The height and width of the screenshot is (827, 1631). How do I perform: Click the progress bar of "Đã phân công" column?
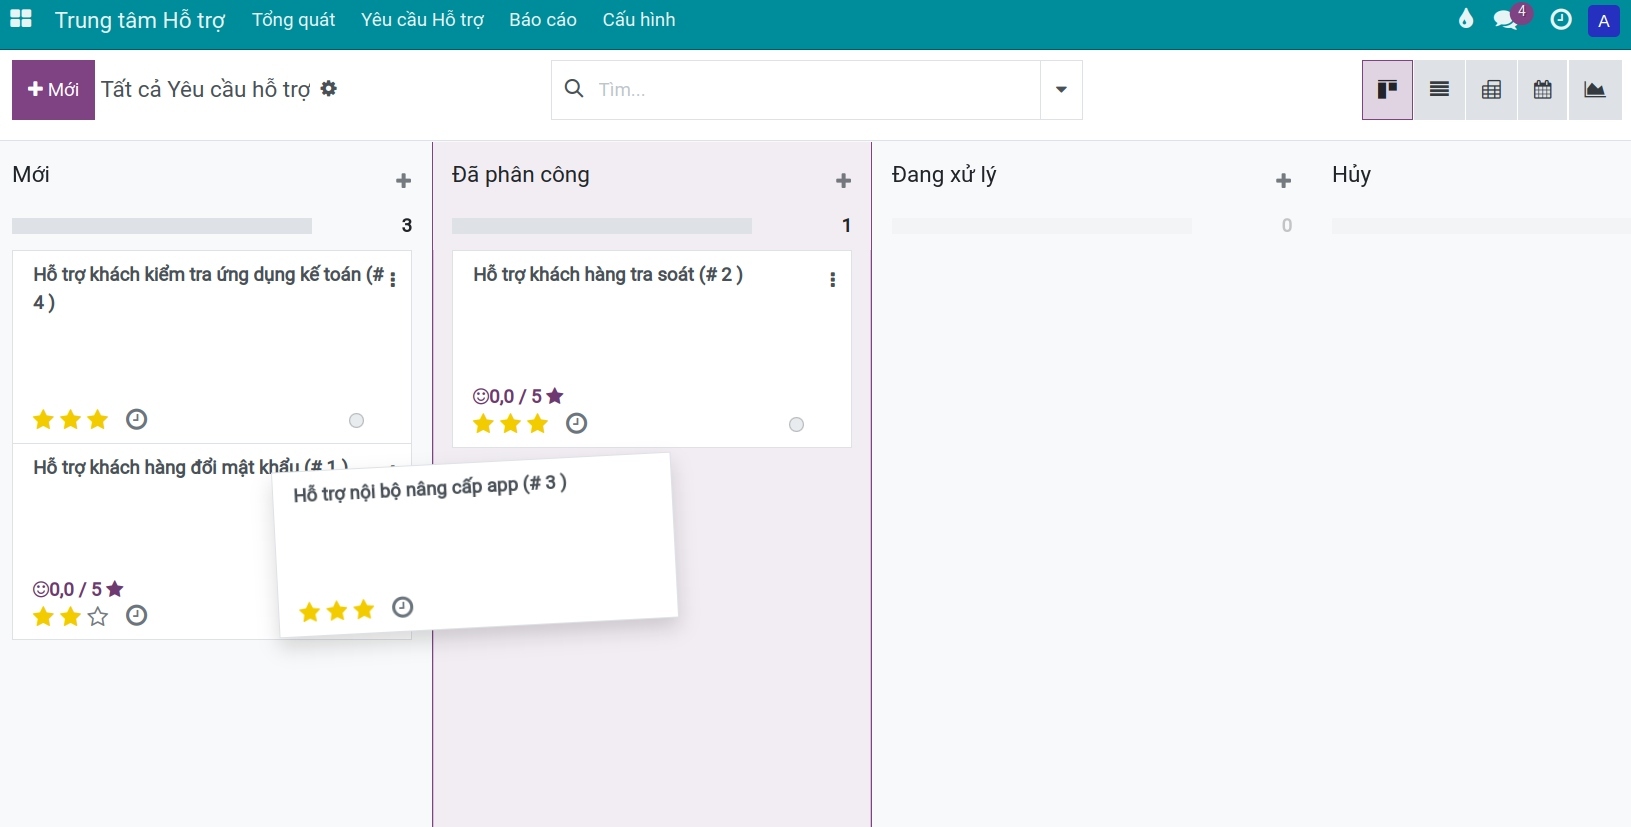(602, 226)
